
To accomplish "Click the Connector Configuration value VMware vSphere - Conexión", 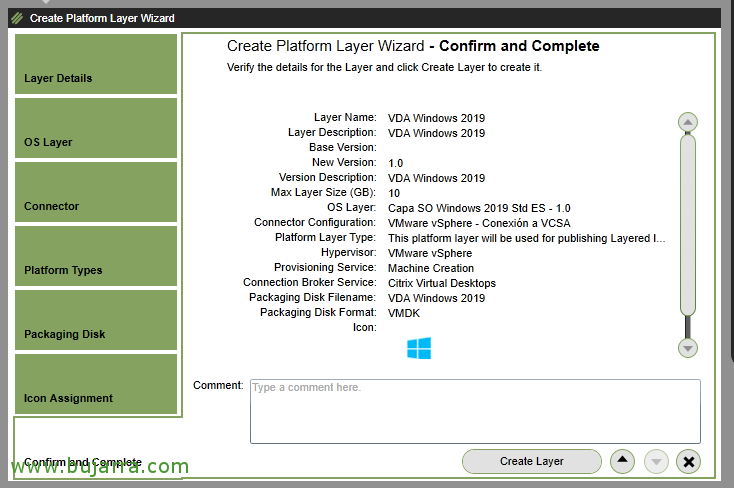I will click(x=479, y=223).
